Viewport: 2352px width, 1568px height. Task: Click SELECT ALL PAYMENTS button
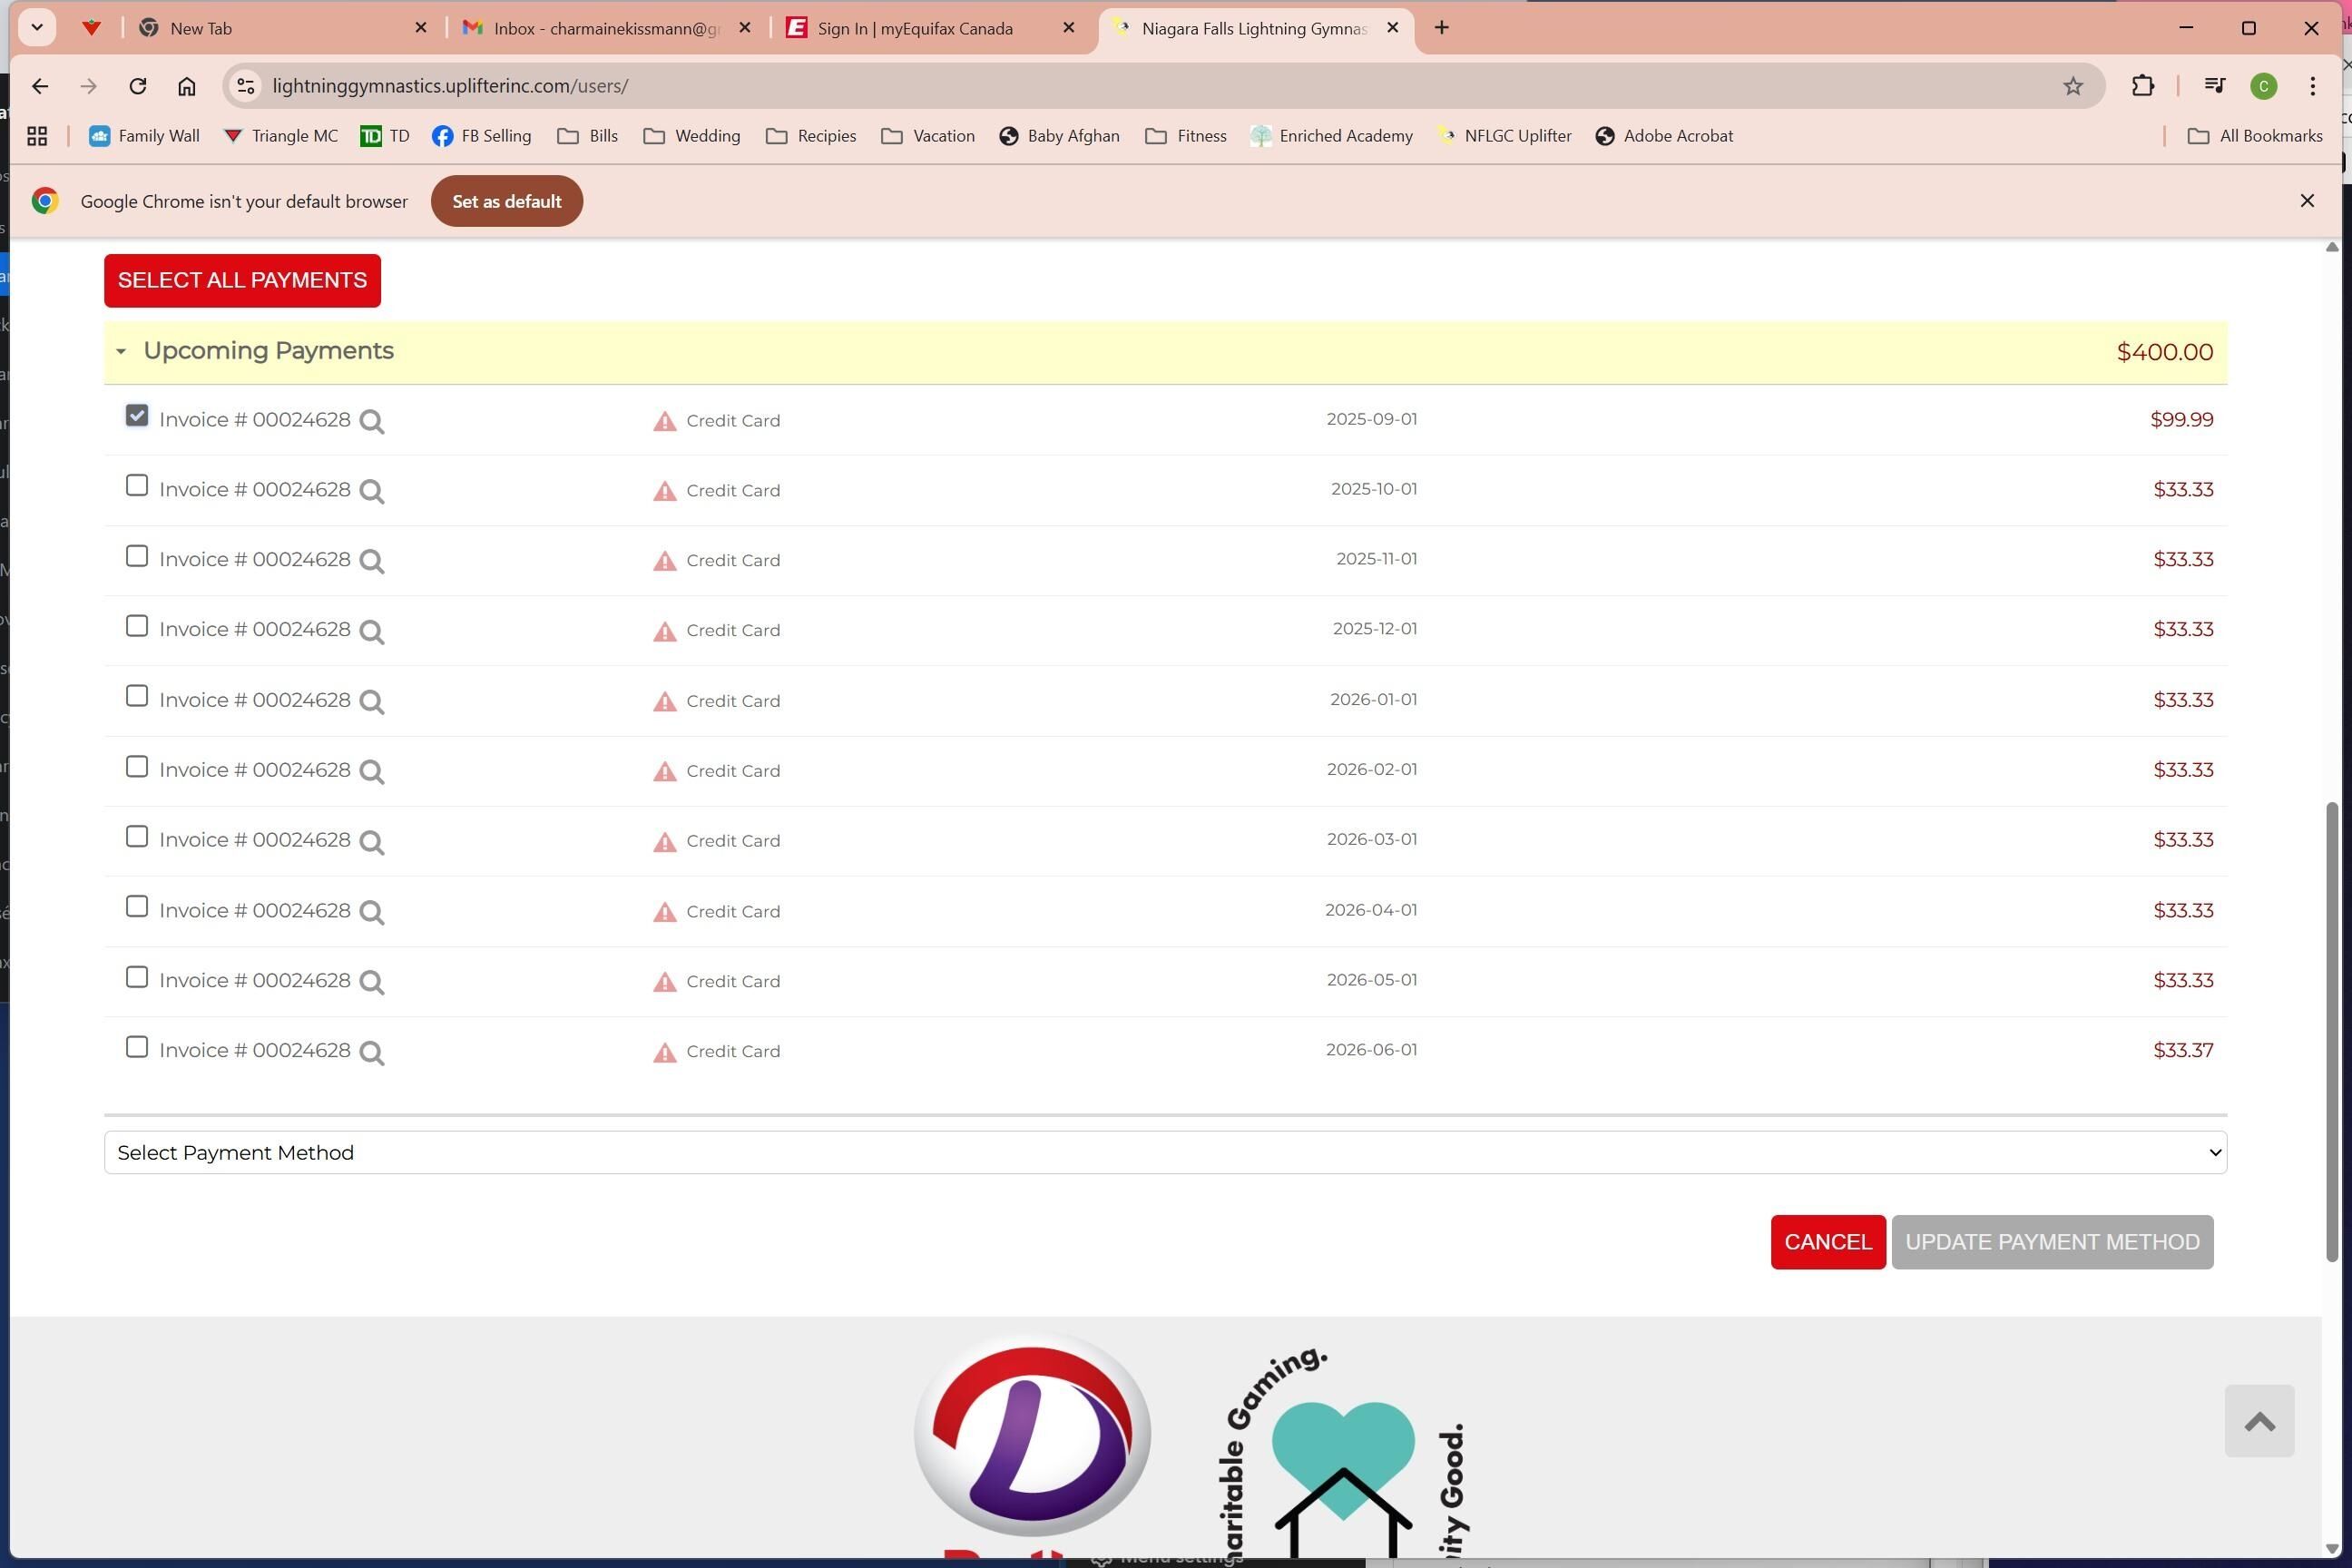[242, 280]
